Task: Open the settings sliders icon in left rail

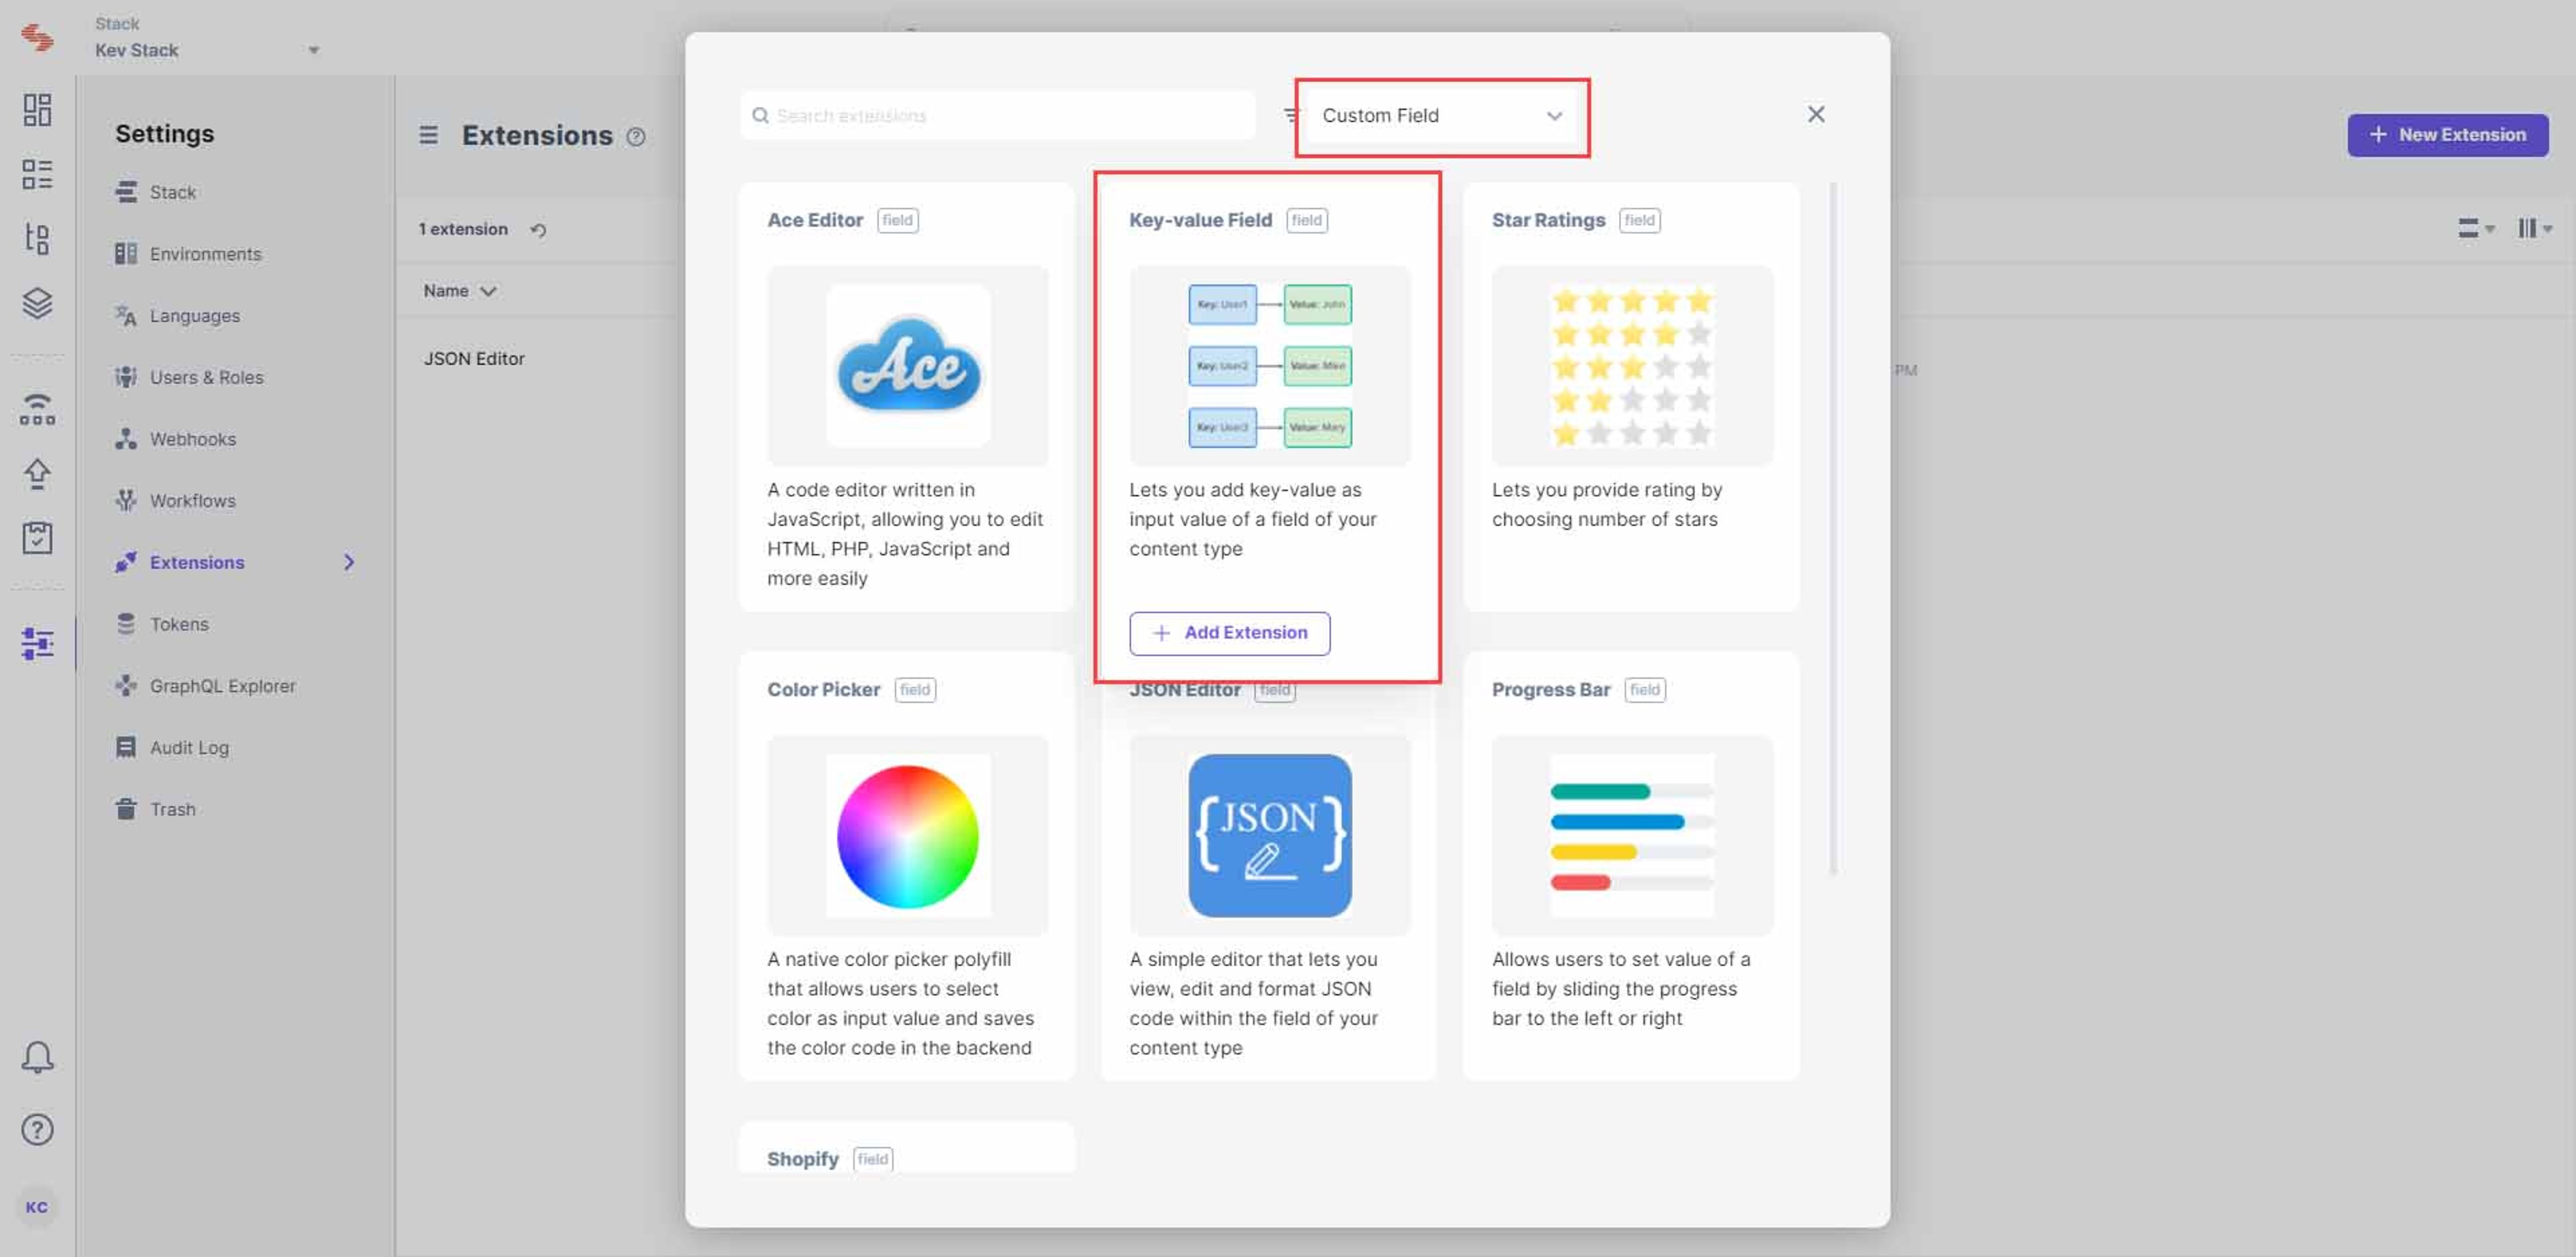Action: (37, 644)
